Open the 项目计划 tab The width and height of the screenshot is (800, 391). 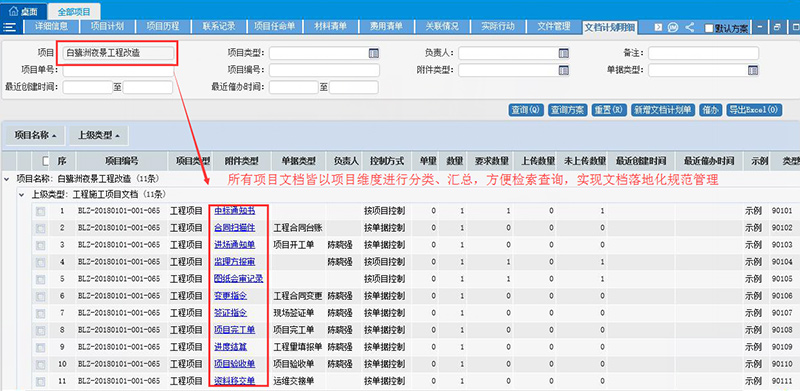107,27
